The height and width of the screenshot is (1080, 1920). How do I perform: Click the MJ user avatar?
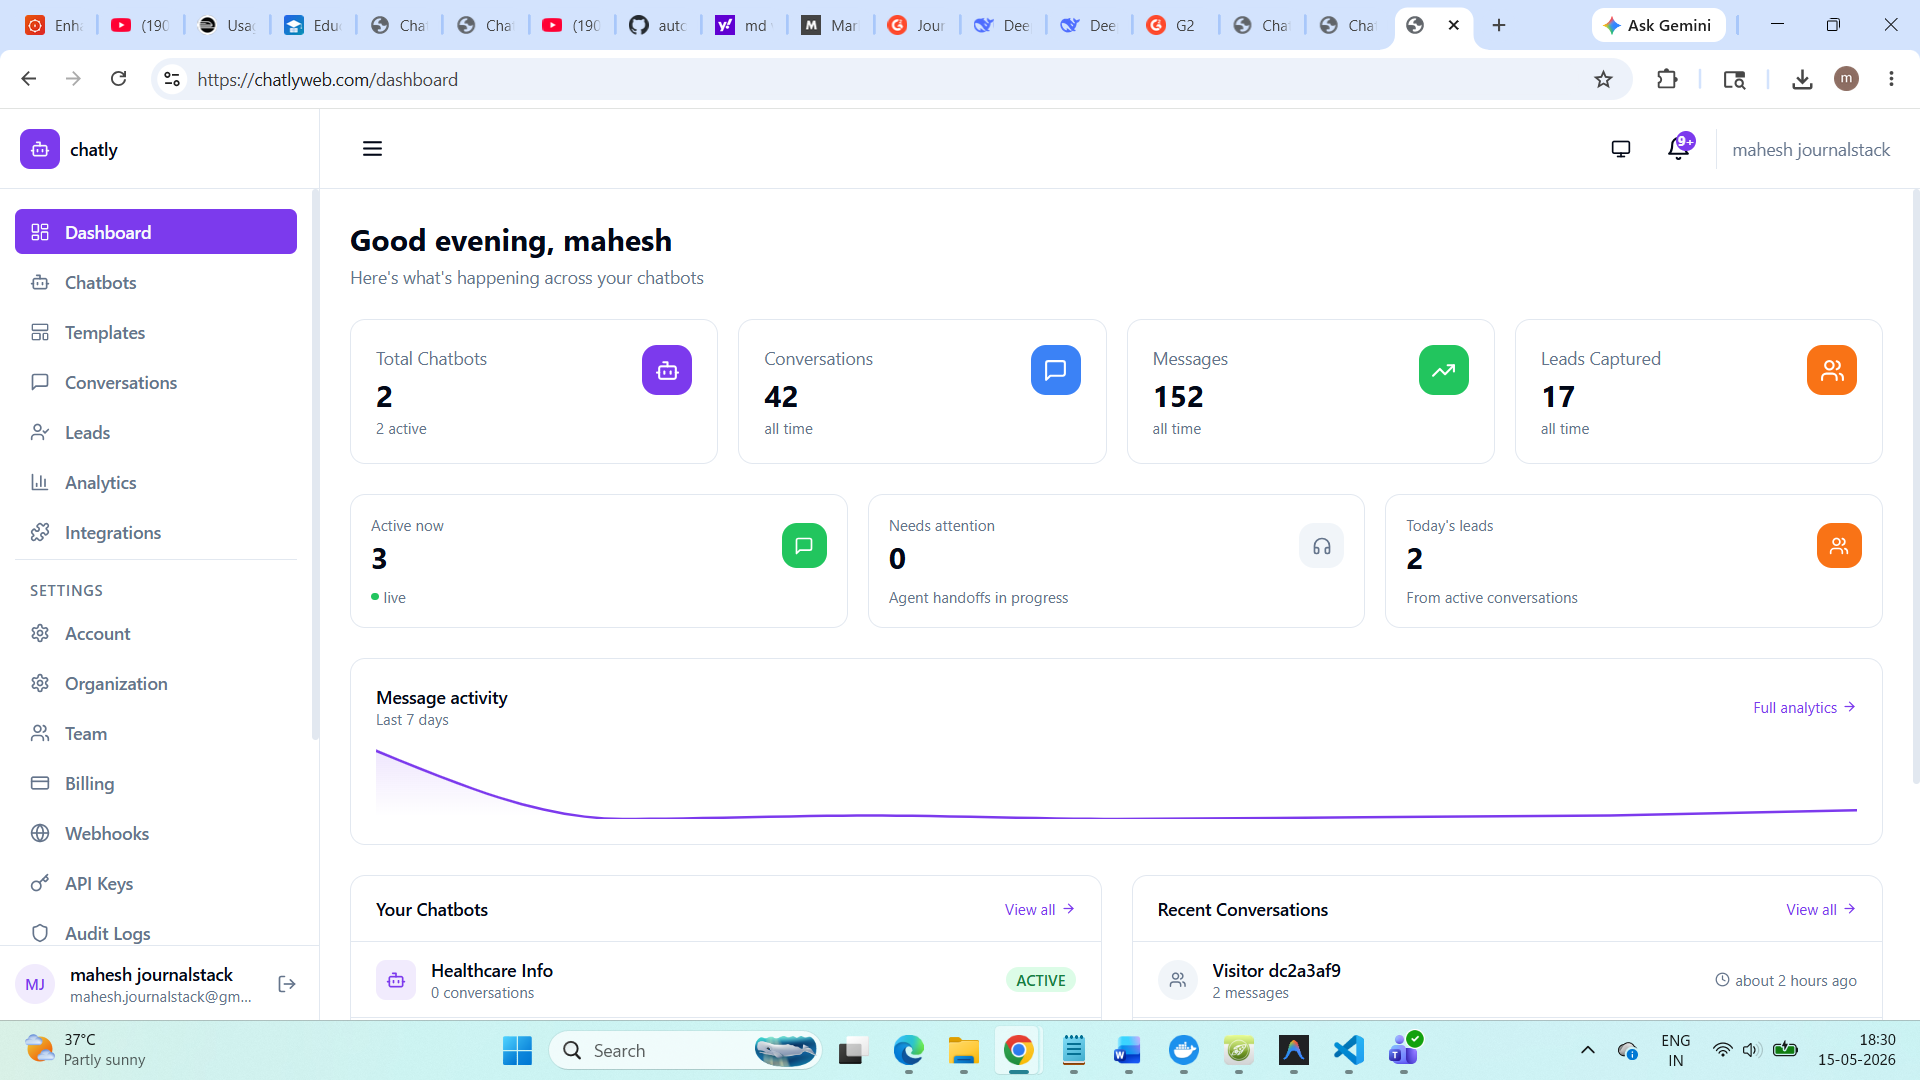click(x=35, y=984)
